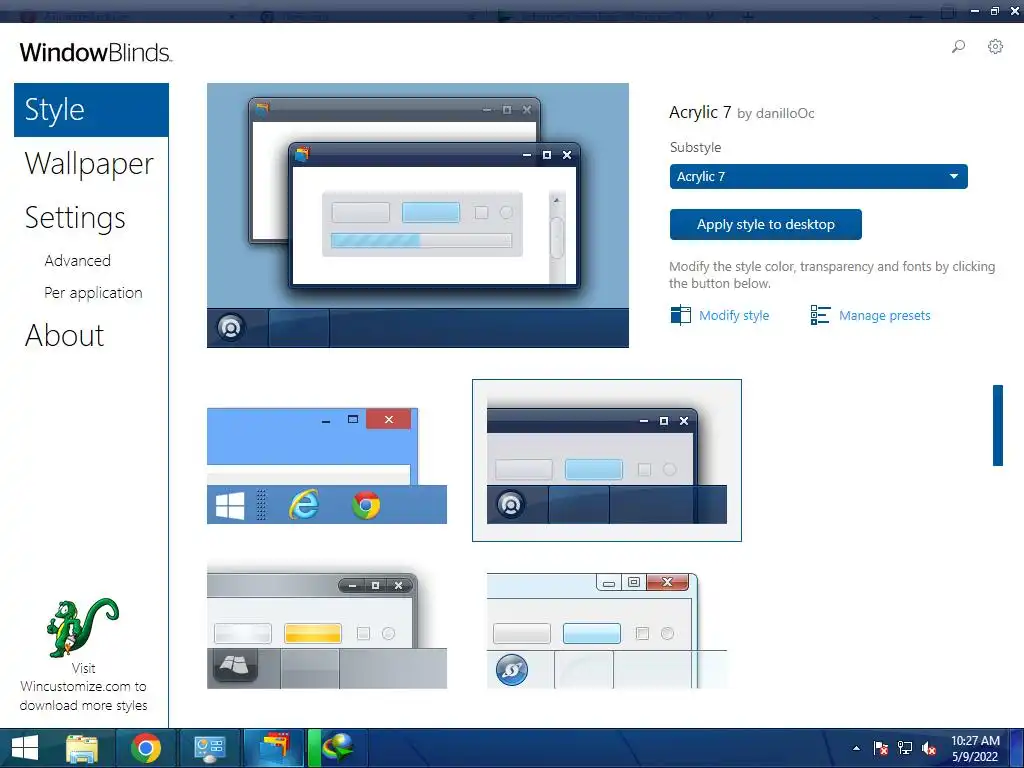This screenshot has height=768, width=1024.
Task: Click Apply style to desktop button
Action: click(765, 225)
